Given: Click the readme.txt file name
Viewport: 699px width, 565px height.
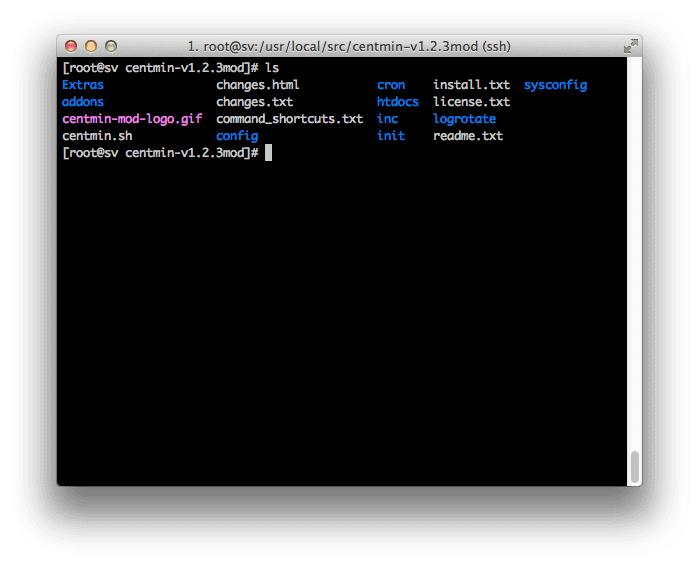Looking at the screenshot, I should [x=468, y=136].
